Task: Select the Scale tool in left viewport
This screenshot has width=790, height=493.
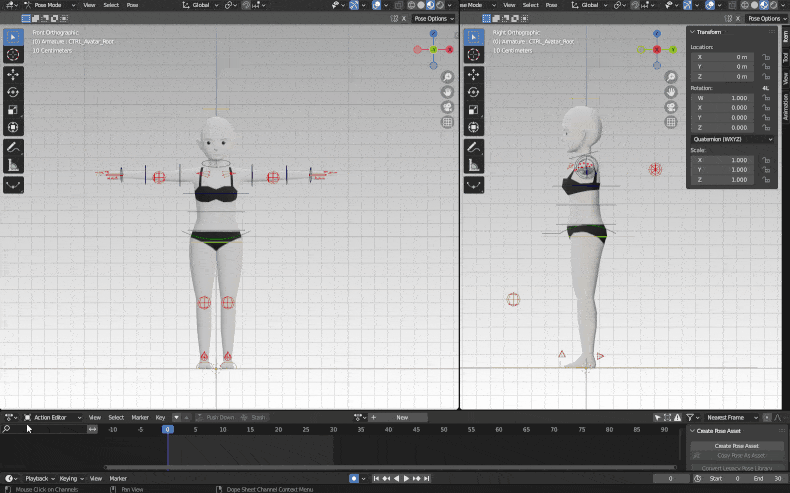Action: 13,109
